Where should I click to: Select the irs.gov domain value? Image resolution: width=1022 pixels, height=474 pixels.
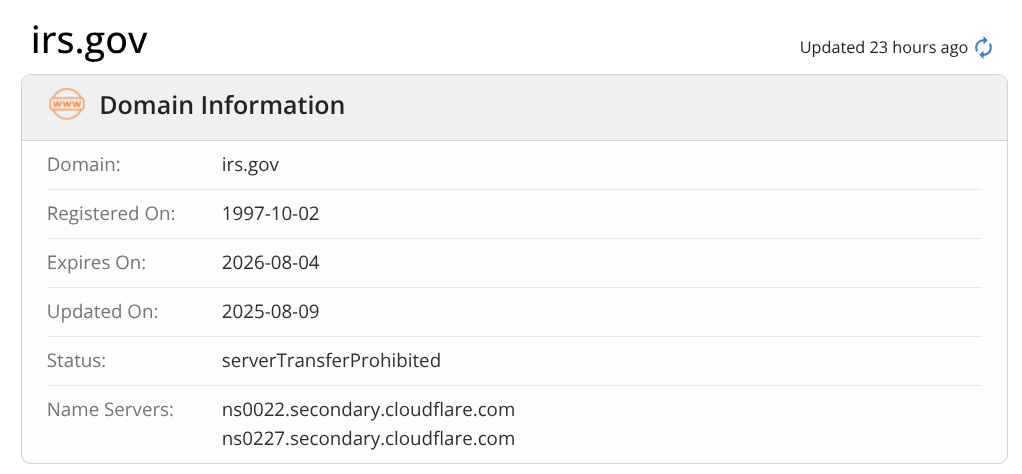(x=250, y=164)
